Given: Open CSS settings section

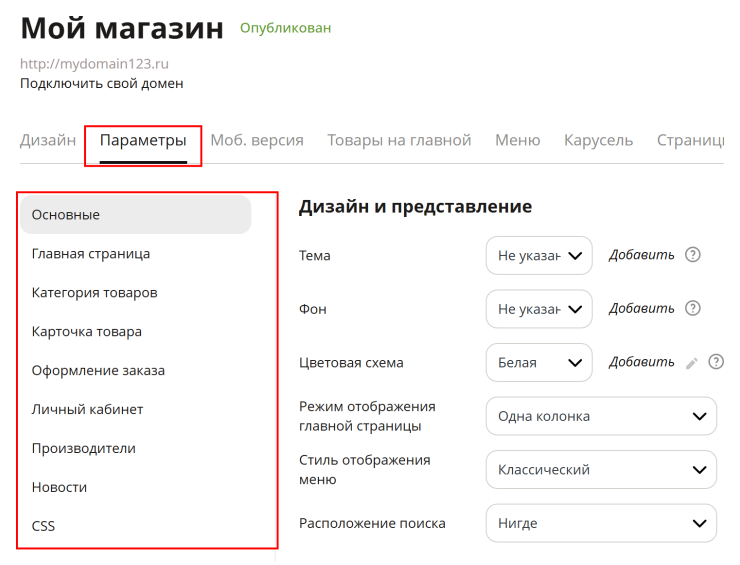Looking at the screenshot, I should click(x=43, y=526).
